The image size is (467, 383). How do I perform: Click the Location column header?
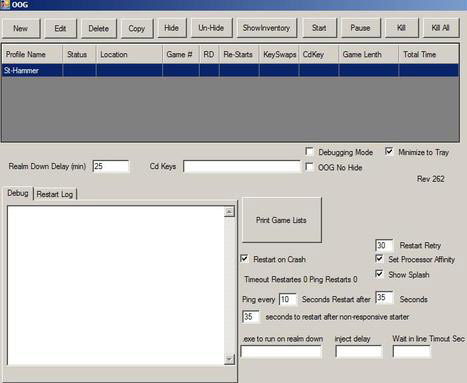(129, 54)
